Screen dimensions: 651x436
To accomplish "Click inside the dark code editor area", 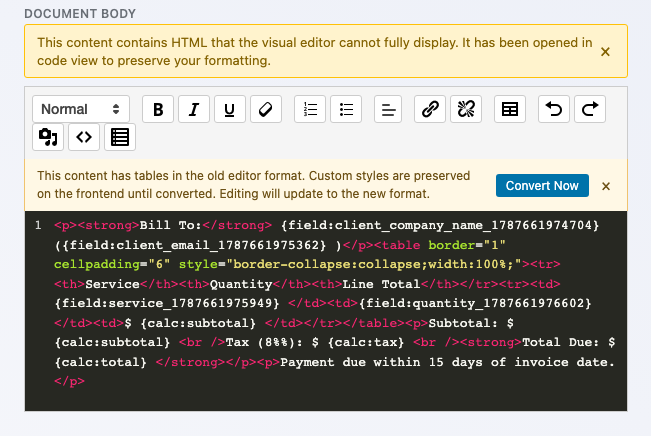I will (326, 311).
